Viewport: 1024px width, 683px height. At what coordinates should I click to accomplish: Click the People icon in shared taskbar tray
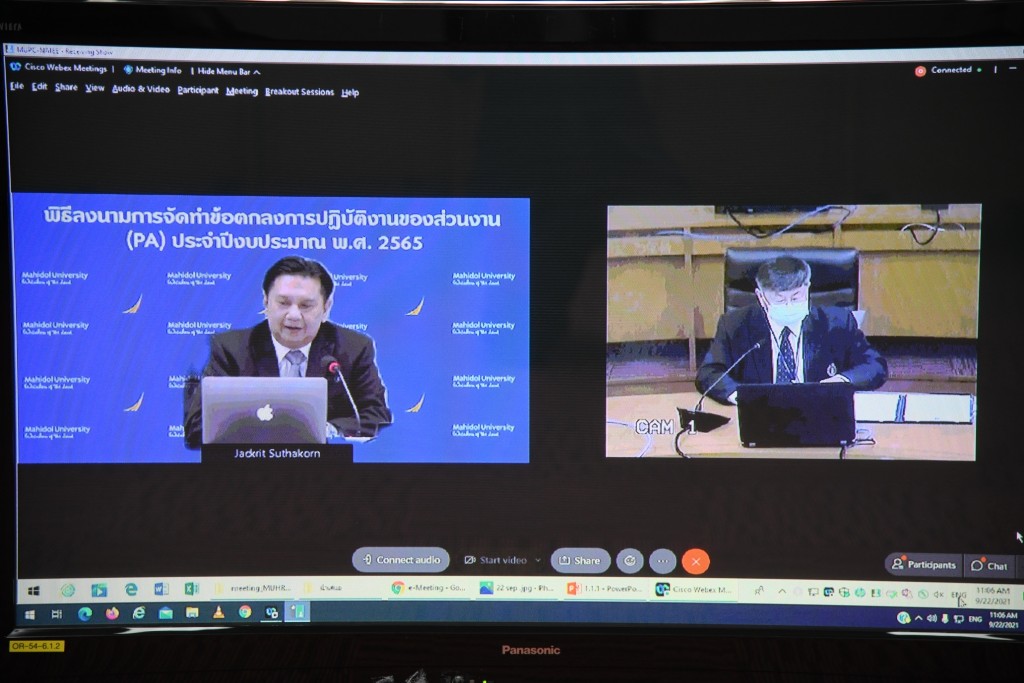(758, 591)
